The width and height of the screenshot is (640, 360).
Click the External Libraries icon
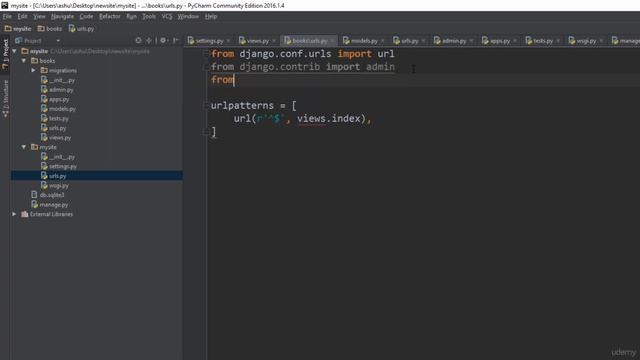tap(25, 214)
